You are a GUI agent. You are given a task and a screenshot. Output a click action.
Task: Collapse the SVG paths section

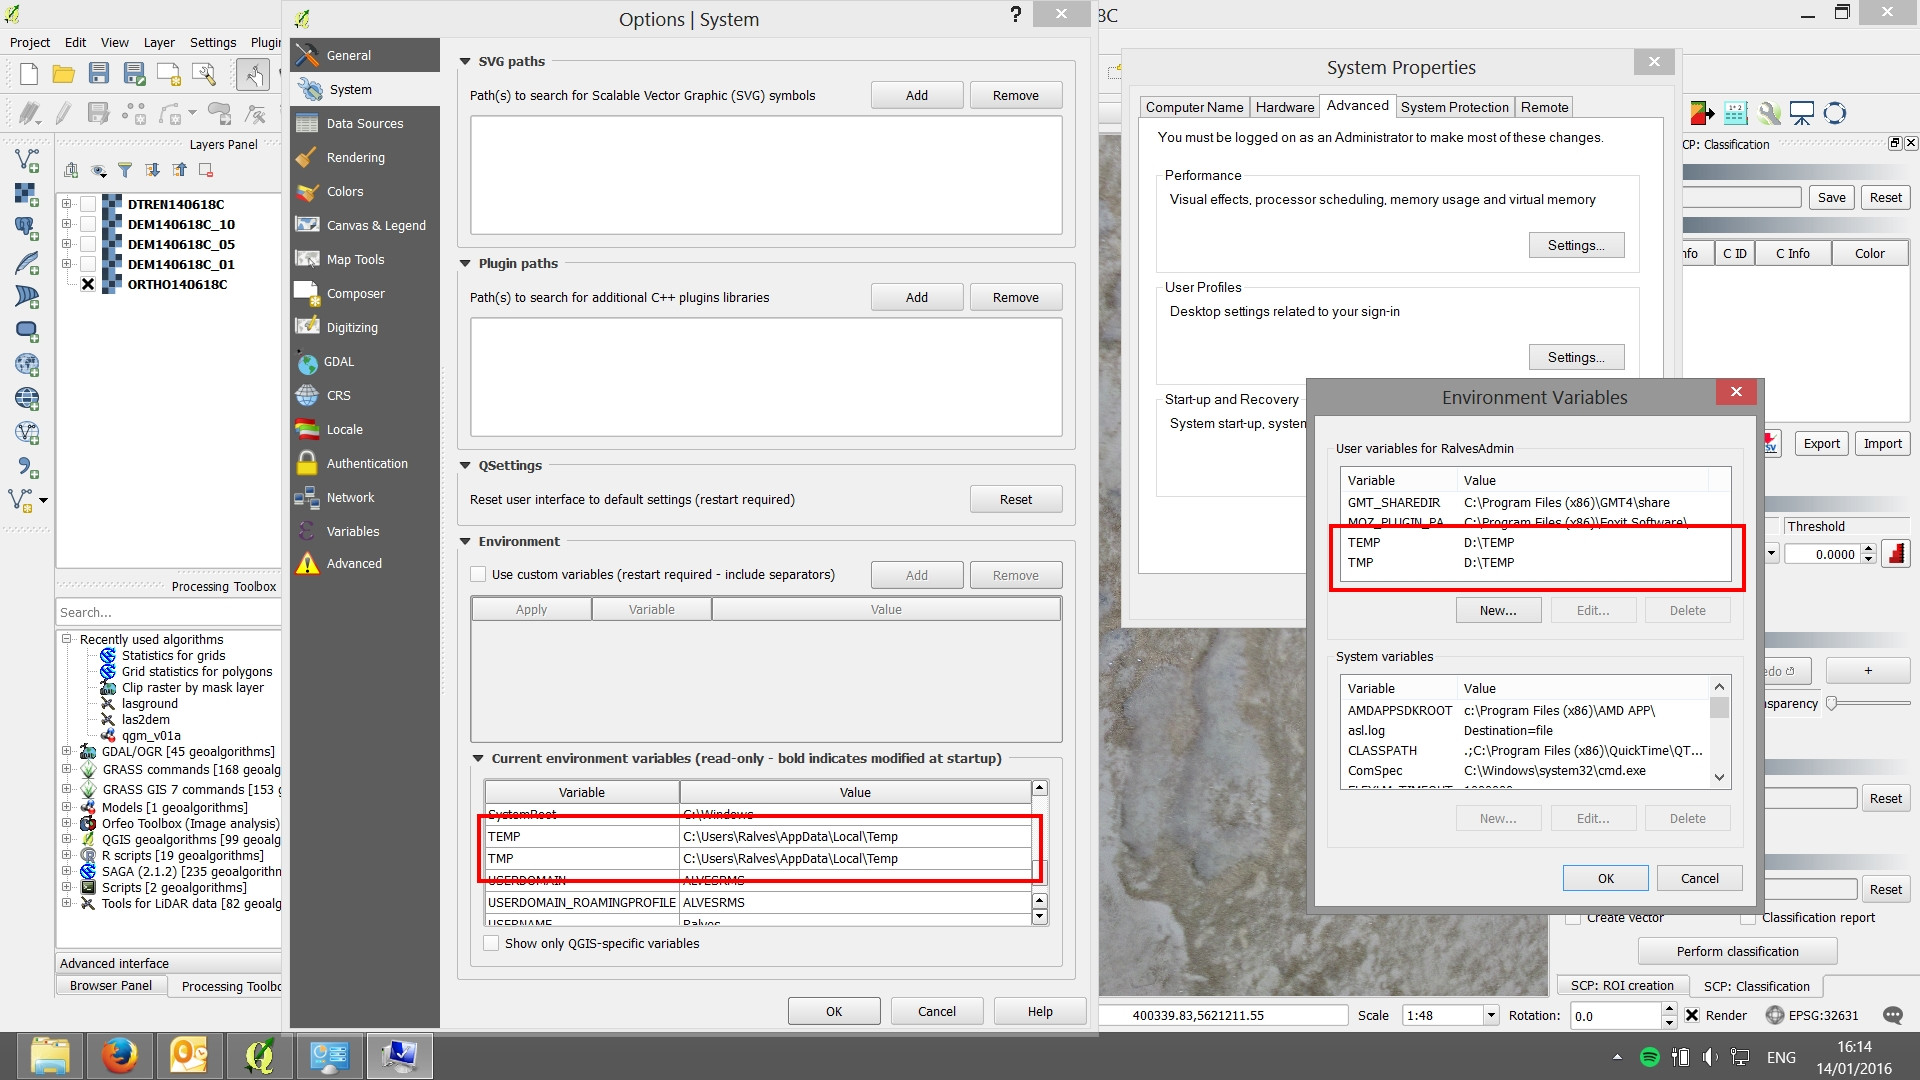[463, 60]
